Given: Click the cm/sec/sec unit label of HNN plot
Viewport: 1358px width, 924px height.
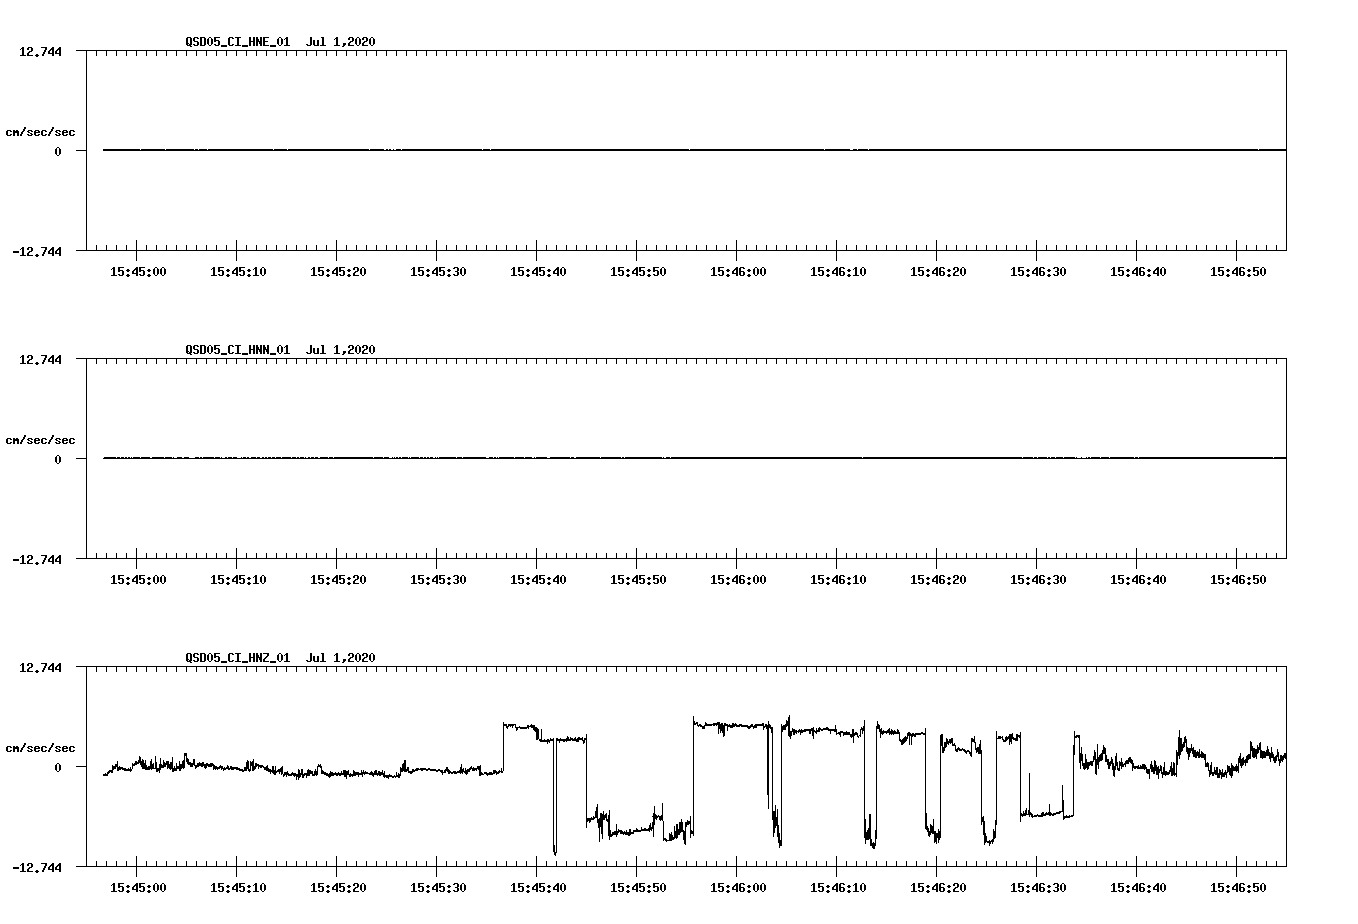Looking at the screenshot, I should click(40, 440).
